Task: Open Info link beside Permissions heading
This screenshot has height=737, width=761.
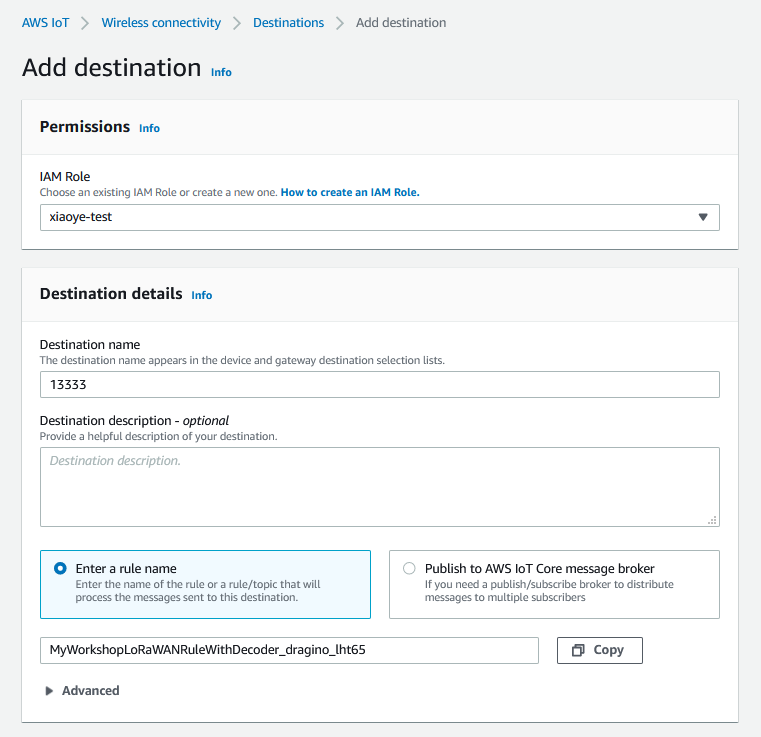Action: coord(149,128)
